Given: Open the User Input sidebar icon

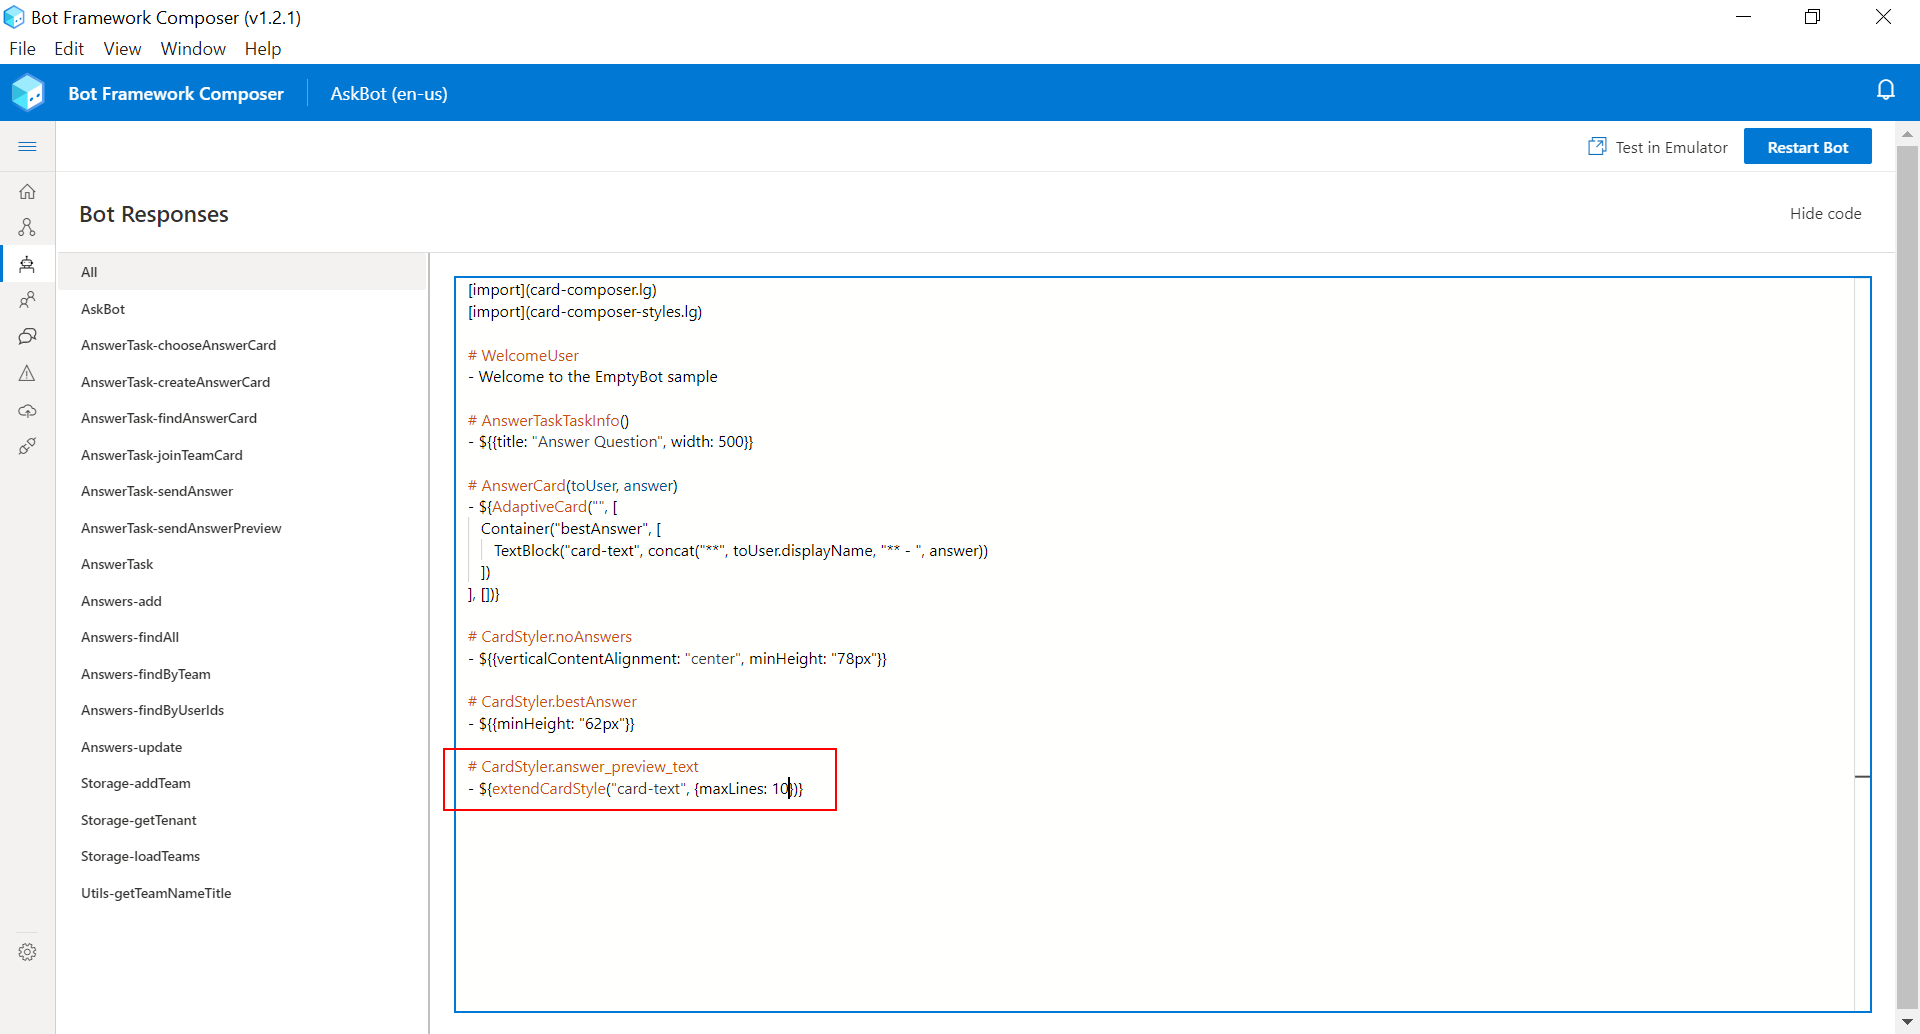Looking at the screenshot, I should pyautogui.click(x=27, y=299).
